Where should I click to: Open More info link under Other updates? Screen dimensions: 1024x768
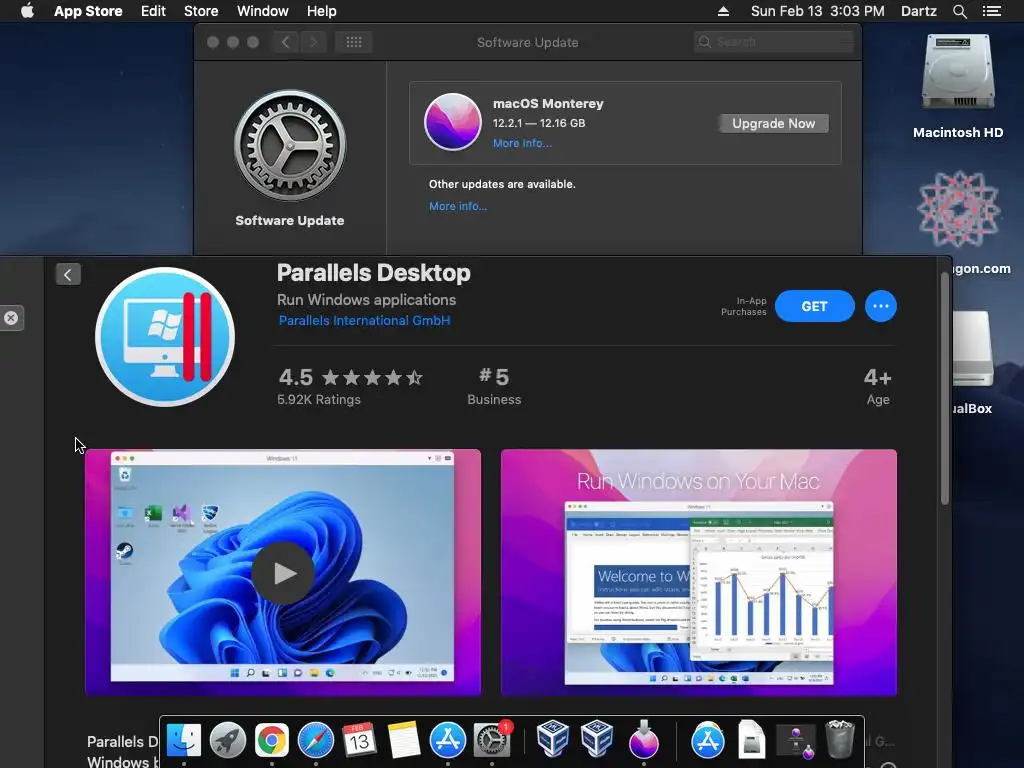[458, 206]
